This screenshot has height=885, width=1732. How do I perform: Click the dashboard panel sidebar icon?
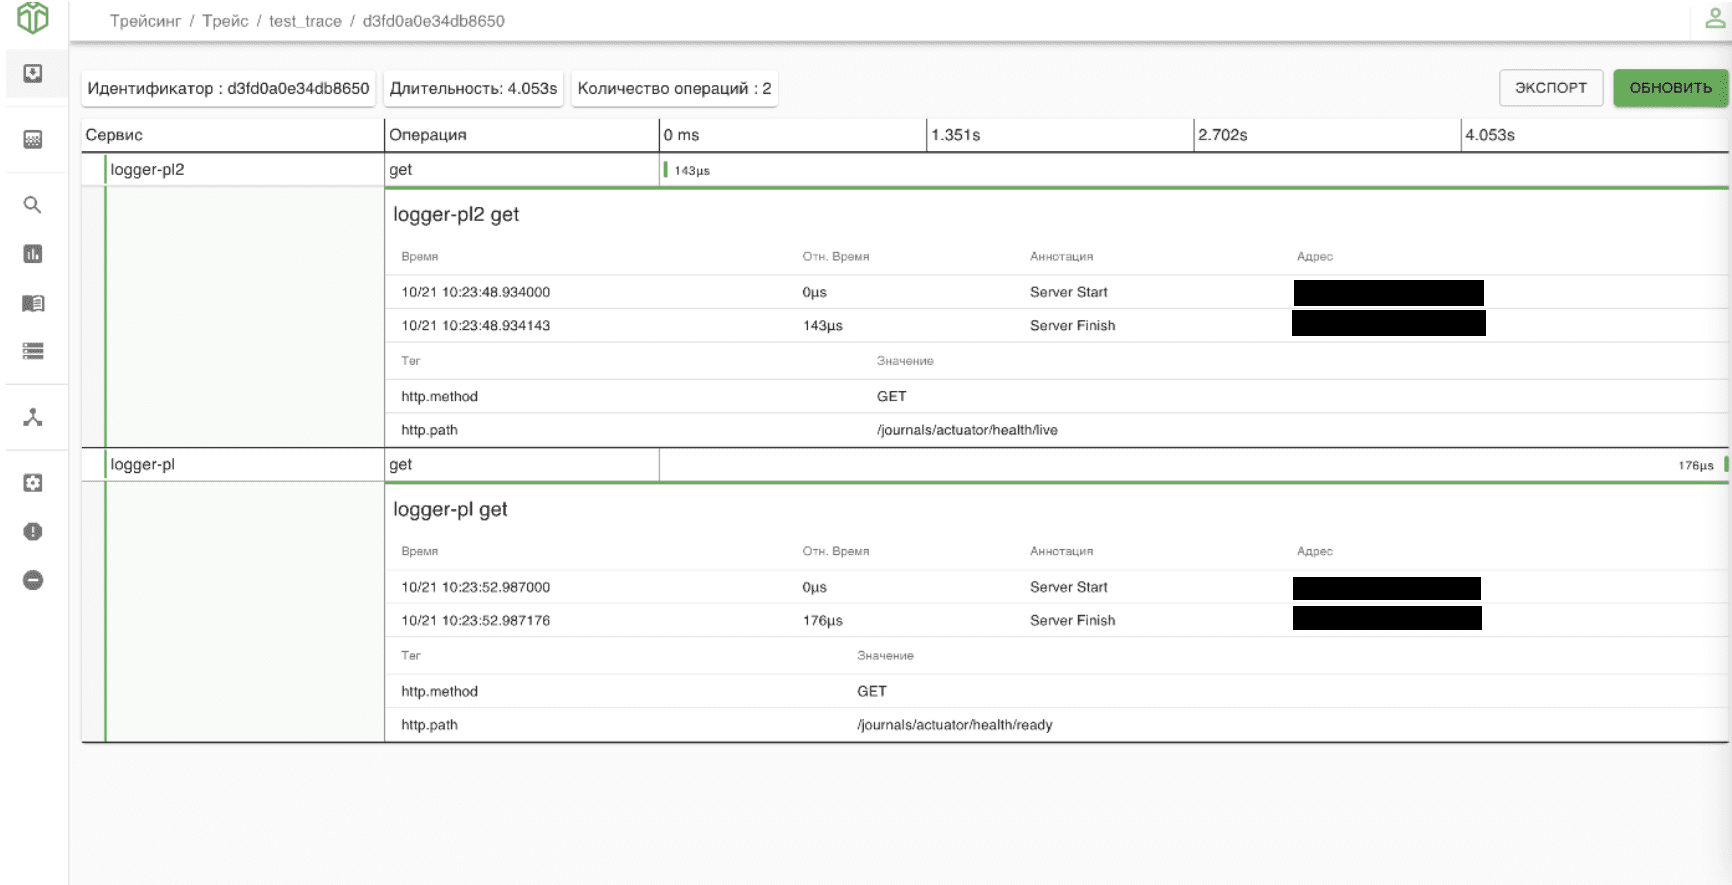[x=33, y=140]
